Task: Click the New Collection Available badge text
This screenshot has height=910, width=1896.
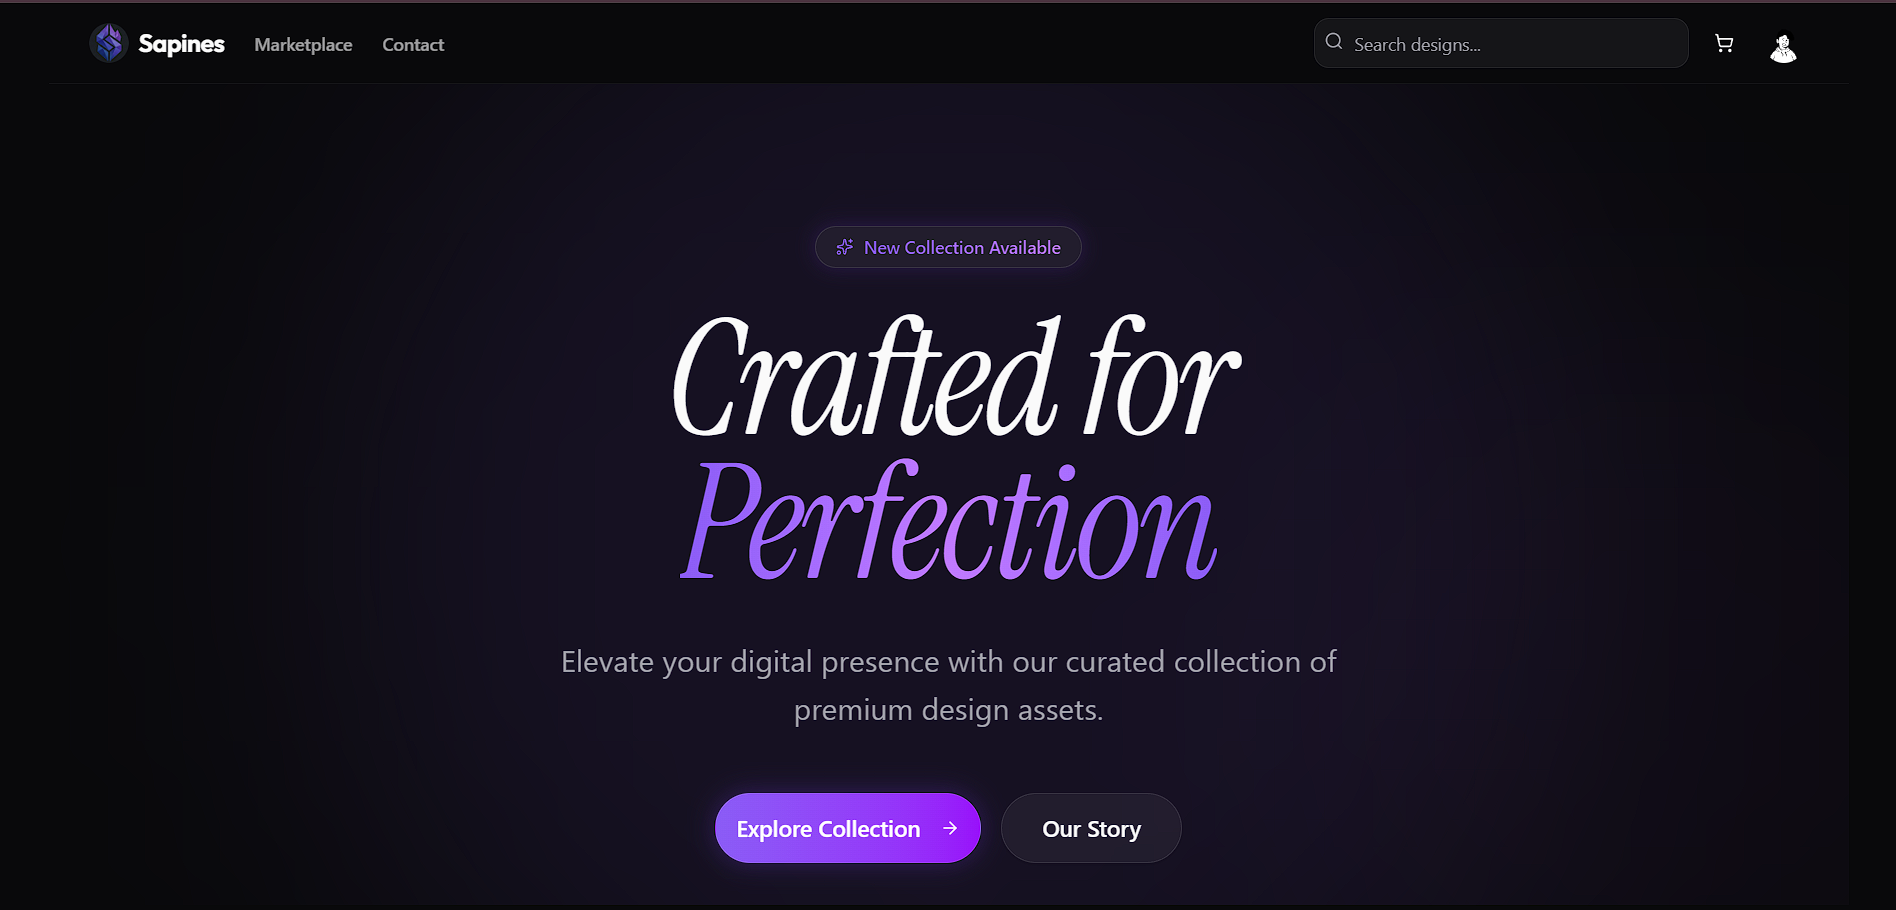Action: point(962,247)
